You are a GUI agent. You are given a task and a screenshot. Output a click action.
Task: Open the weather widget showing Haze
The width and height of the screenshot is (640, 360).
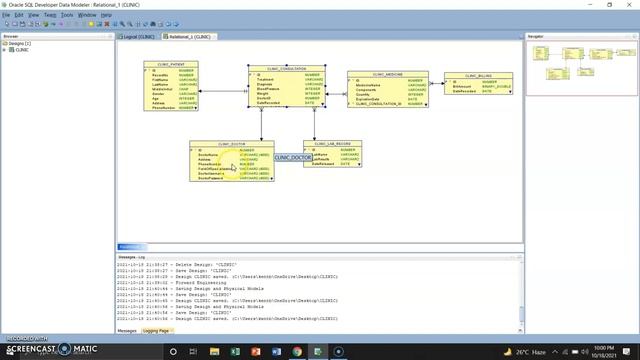(525, 352)
